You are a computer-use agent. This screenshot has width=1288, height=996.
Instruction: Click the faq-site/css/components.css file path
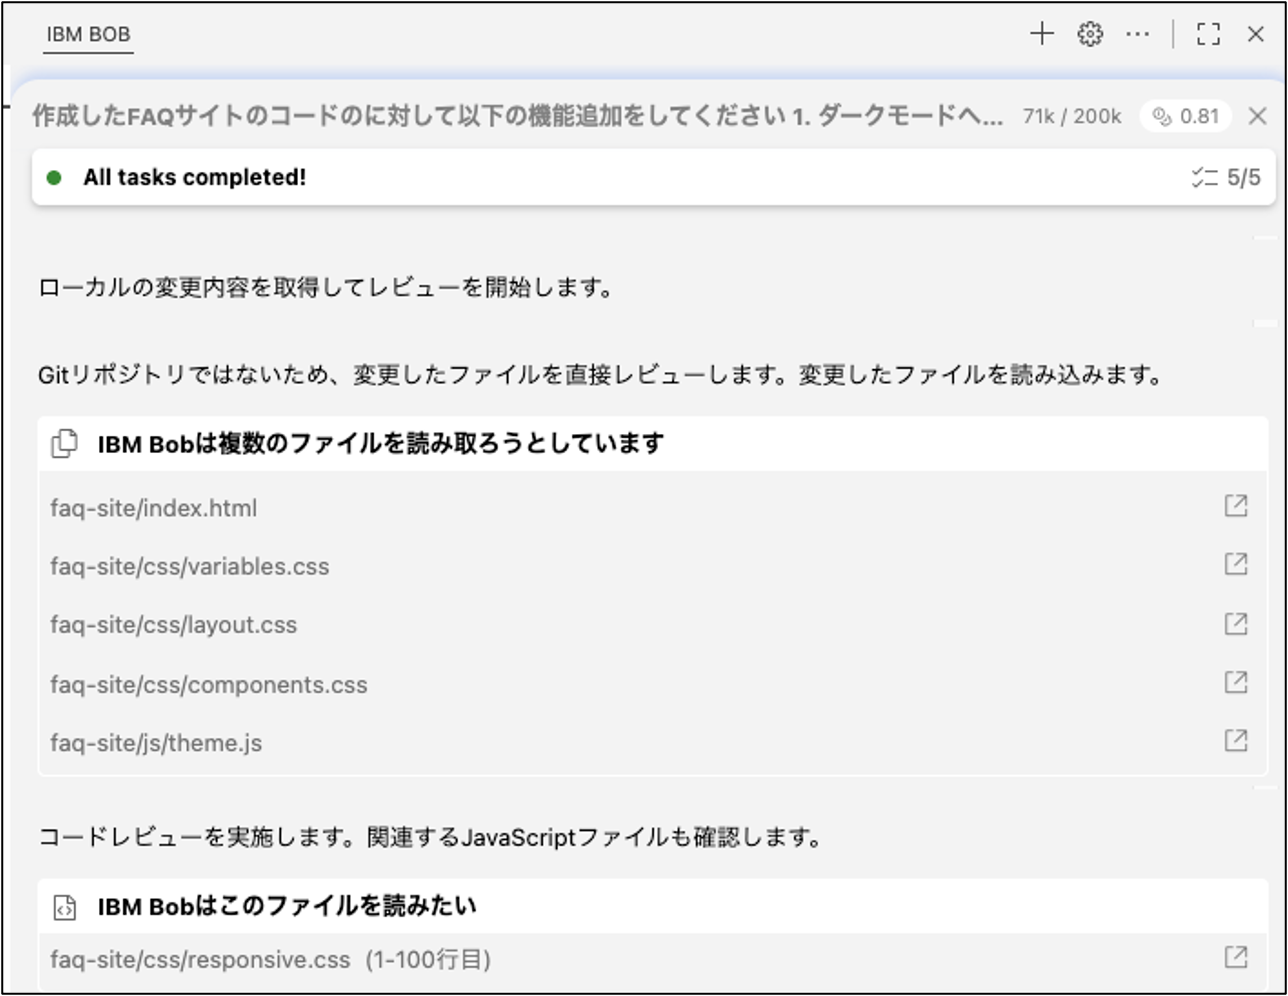click(x=209, y=685)
